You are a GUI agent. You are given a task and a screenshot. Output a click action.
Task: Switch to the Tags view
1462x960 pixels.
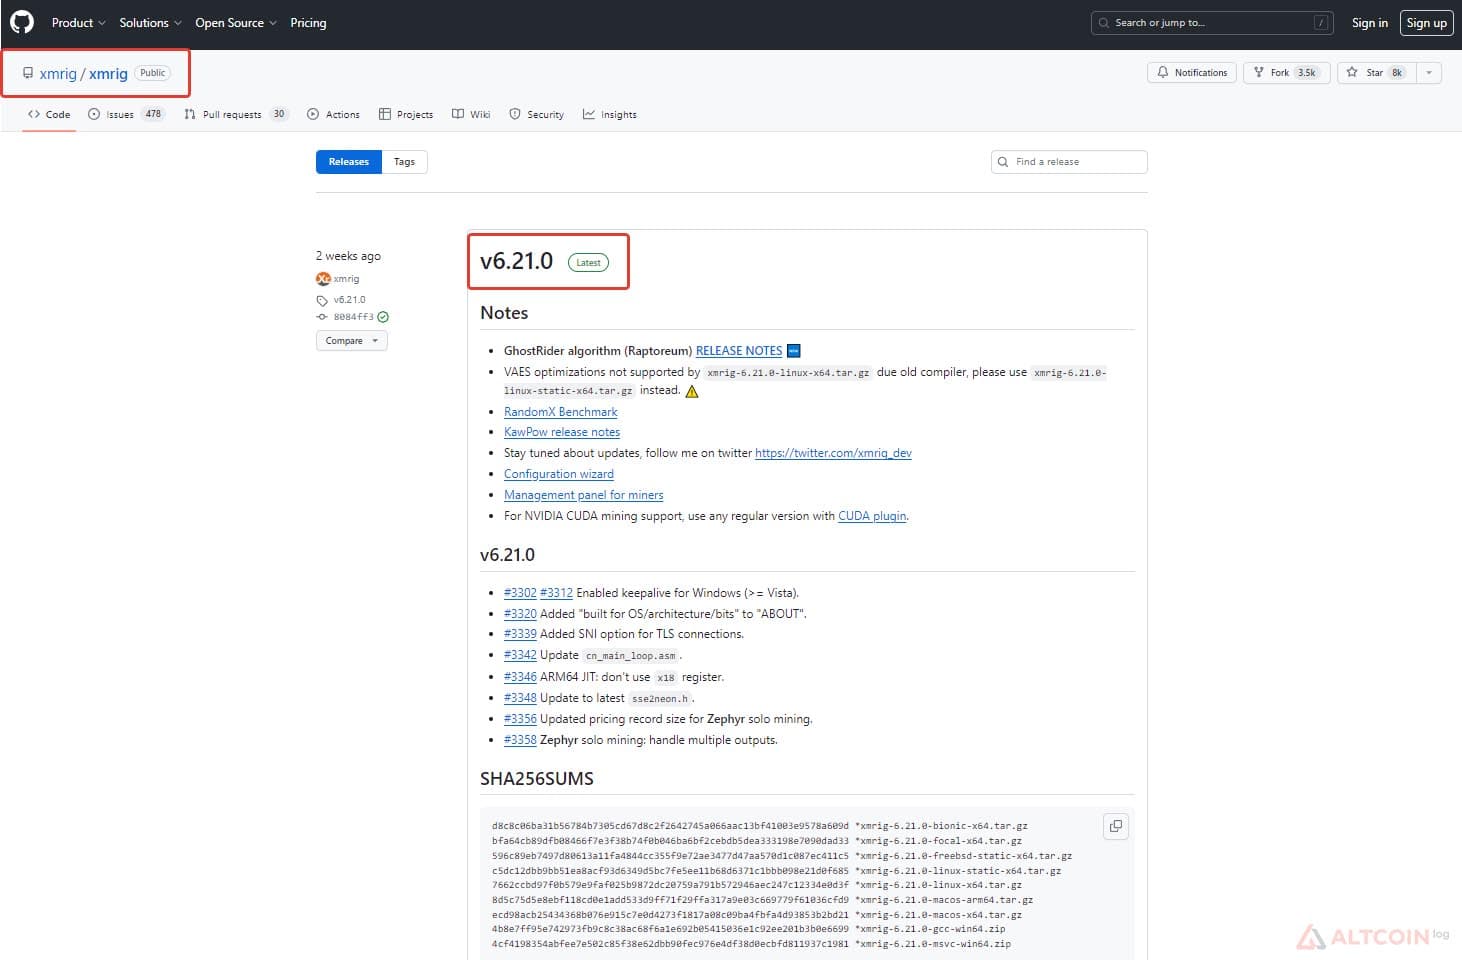click(x=404, y=162)
